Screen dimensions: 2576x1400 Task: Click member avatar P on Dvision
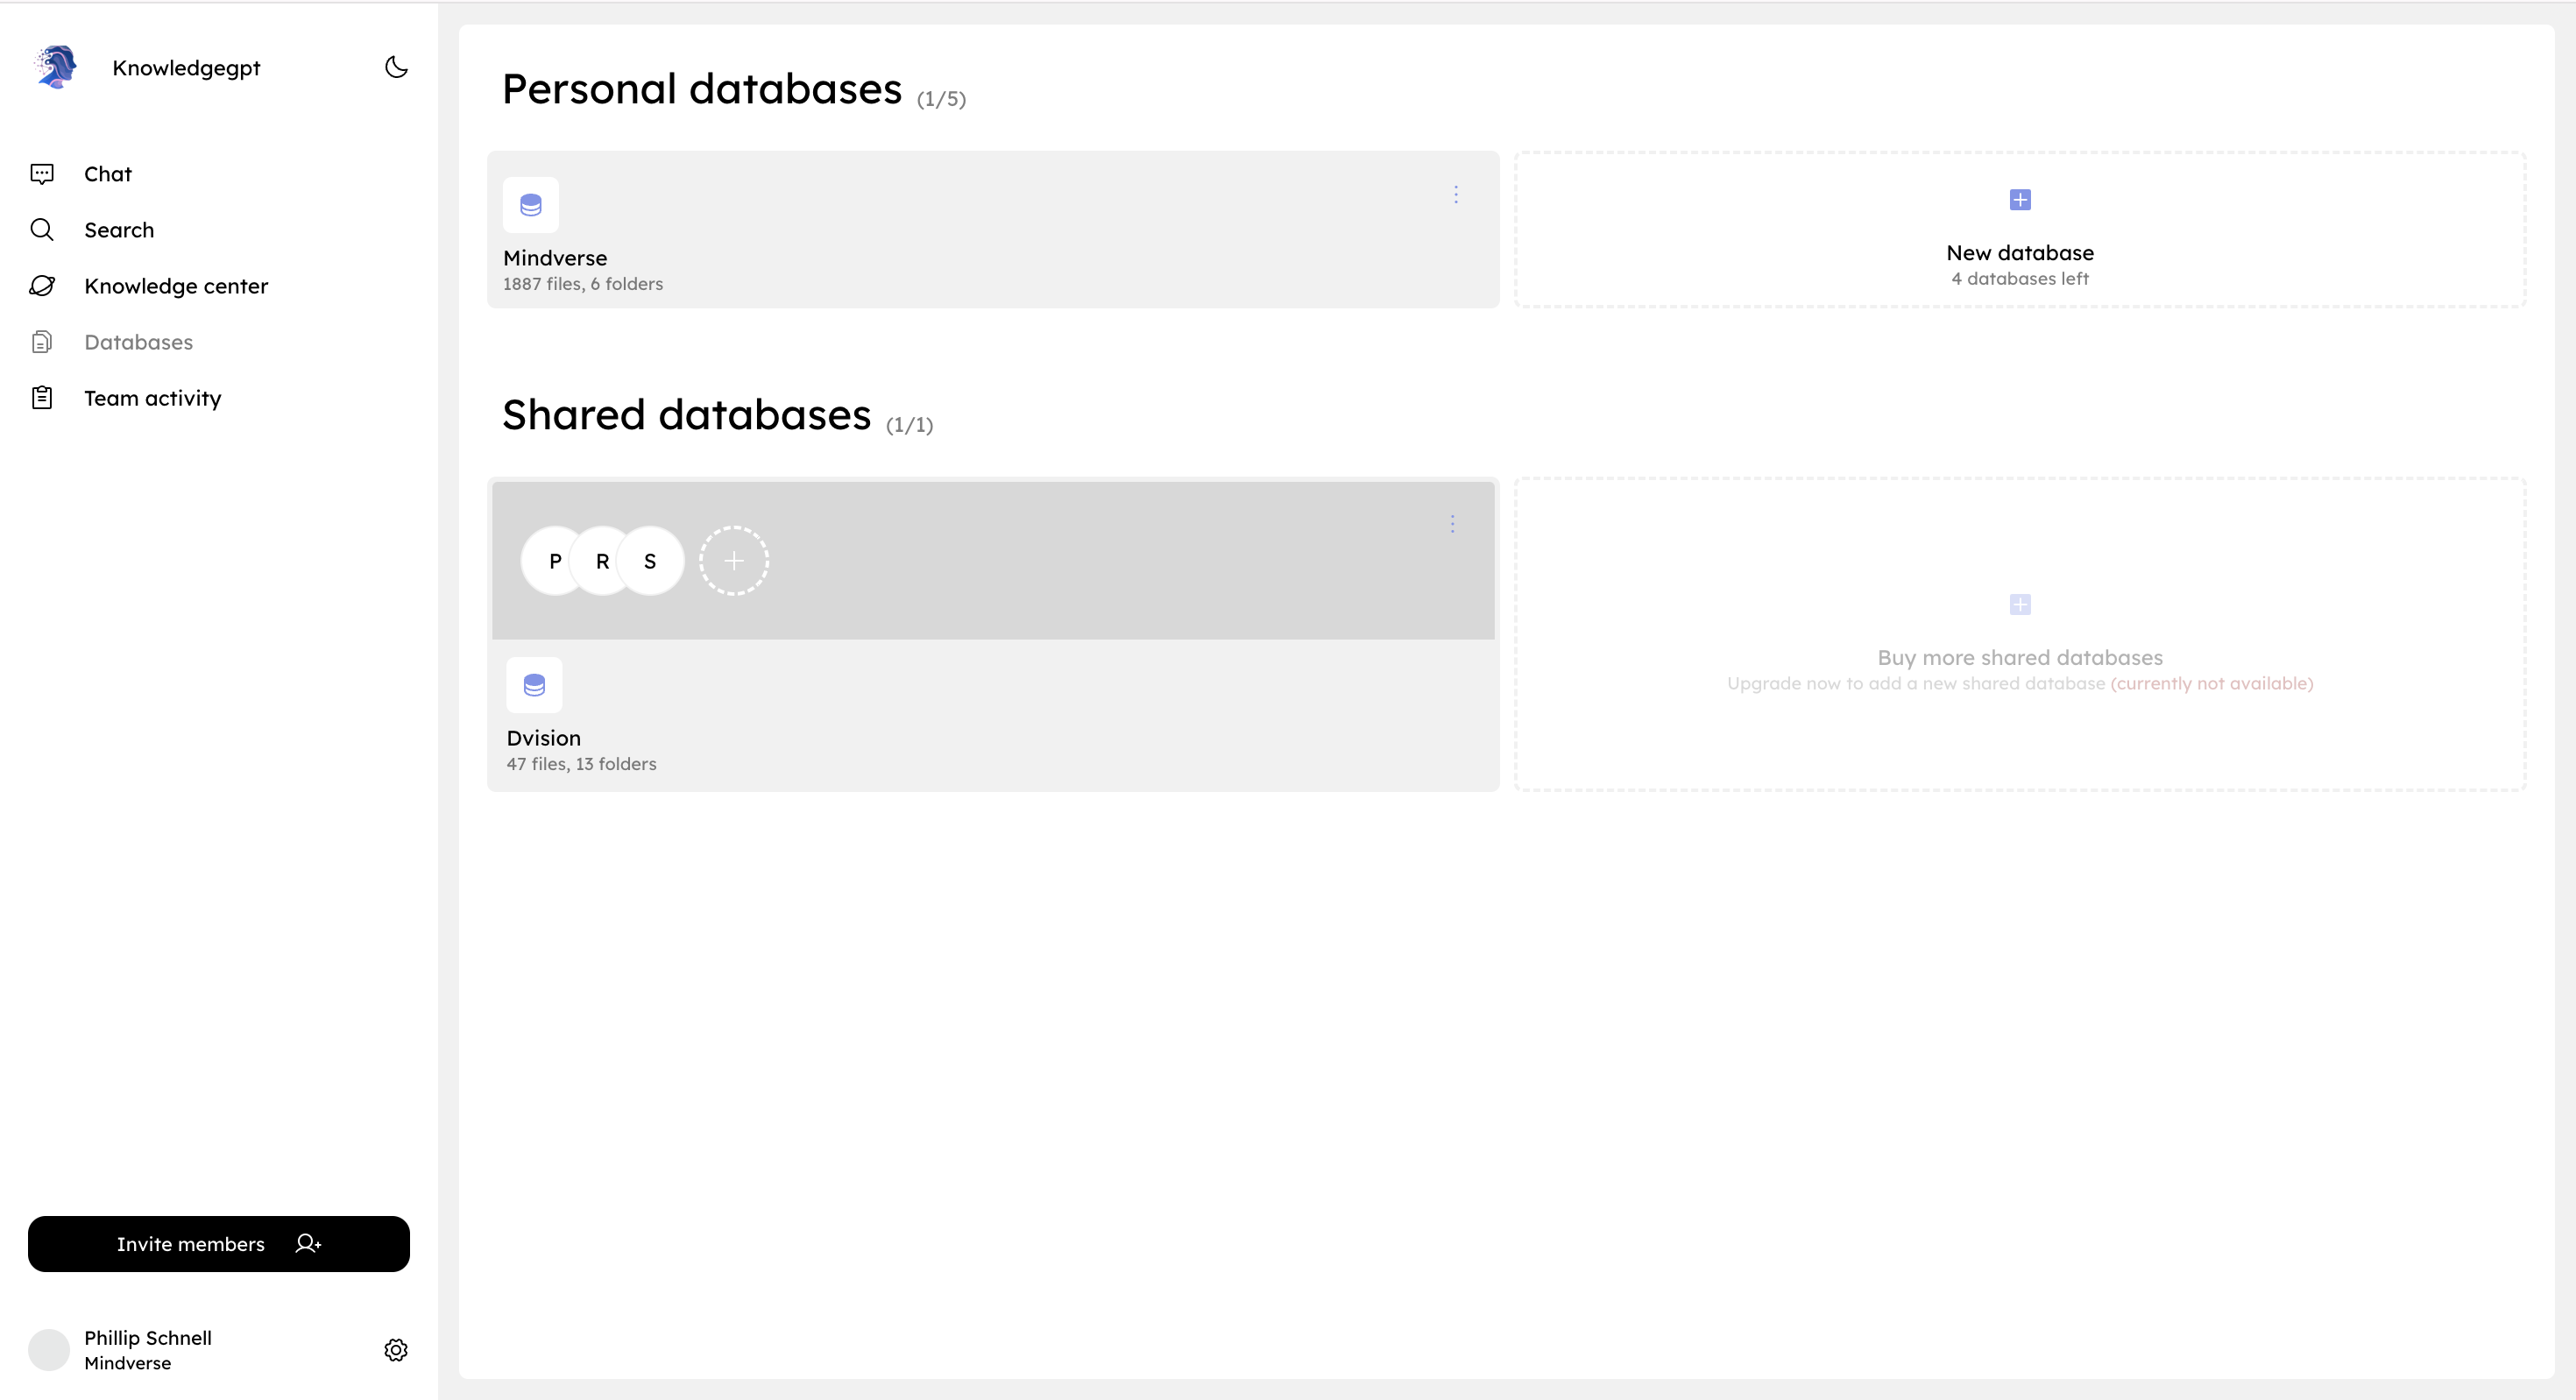[x=553, y=561]
